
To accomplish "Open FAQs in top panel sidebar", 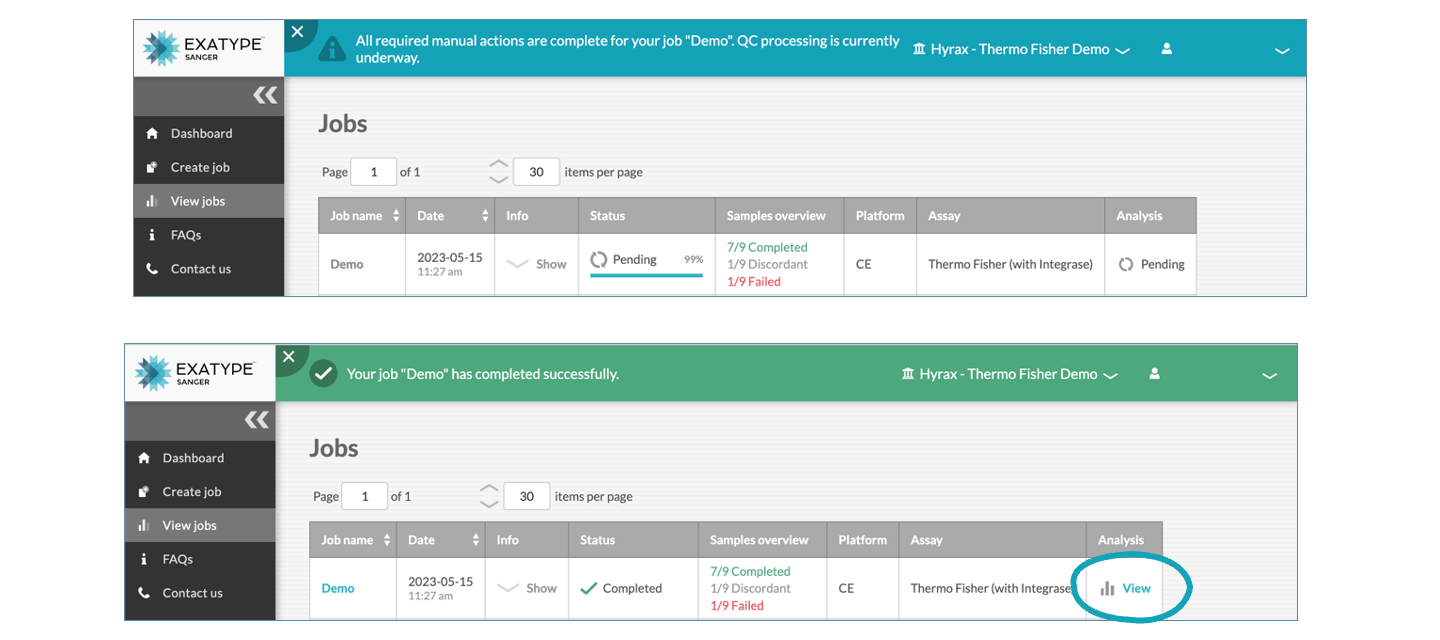I will pyautogui.click(x=209, y=235).
